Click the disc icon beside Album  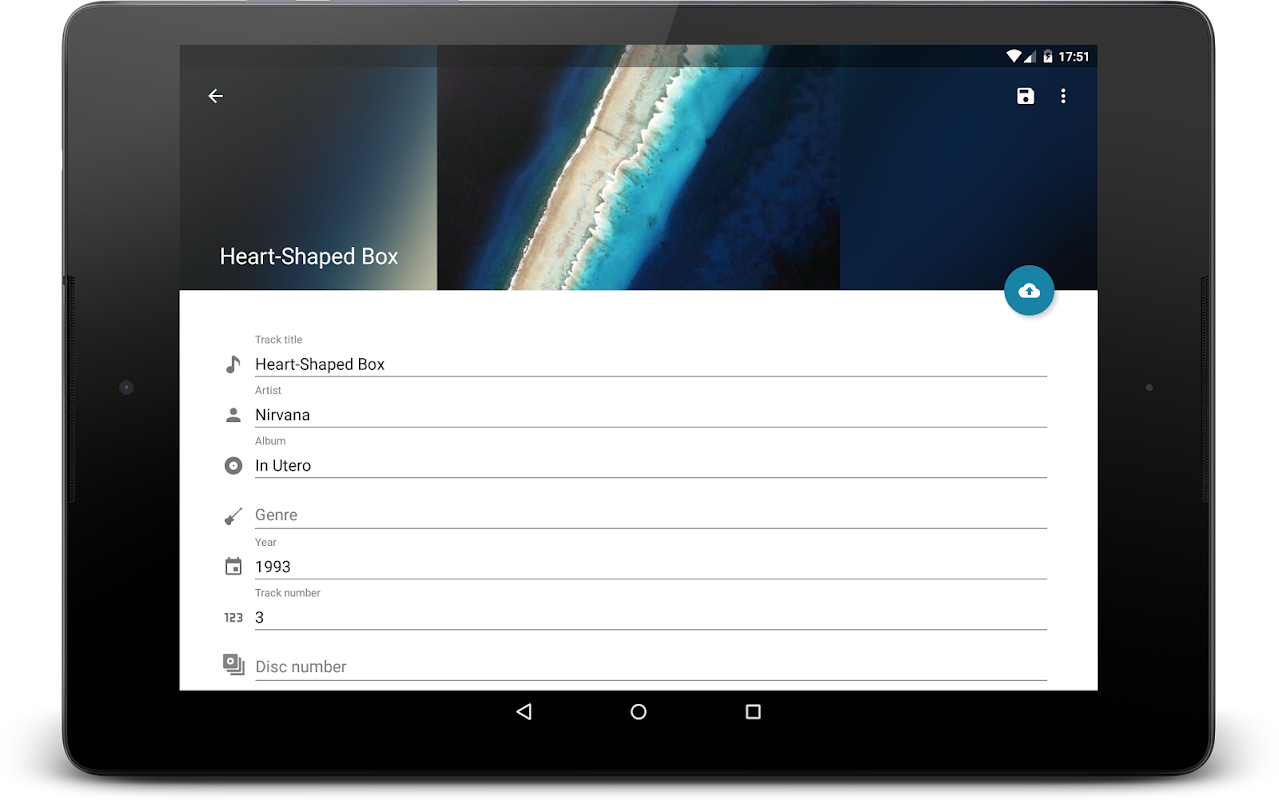click(233, 465)
